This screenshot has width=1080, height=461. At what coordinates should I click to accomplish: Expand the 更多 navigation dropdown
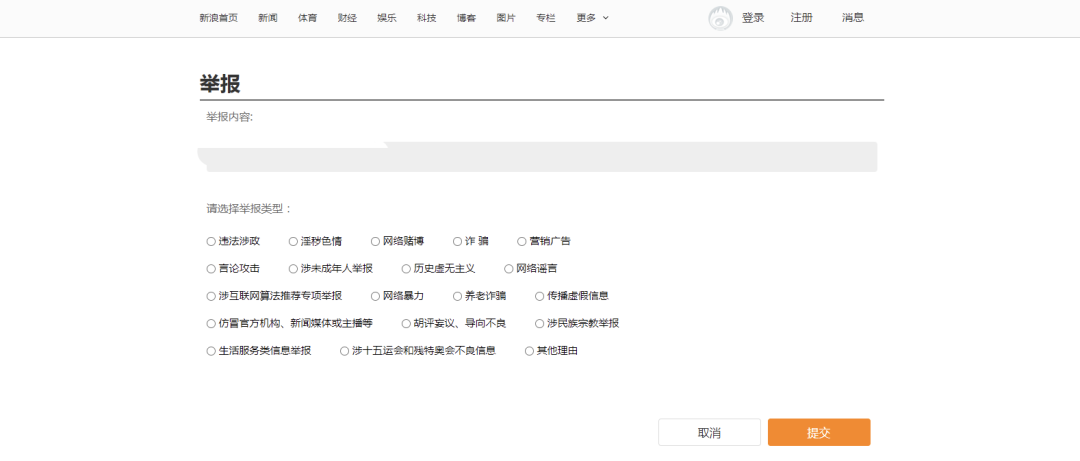pyautogui.click(x=592, y=19)
